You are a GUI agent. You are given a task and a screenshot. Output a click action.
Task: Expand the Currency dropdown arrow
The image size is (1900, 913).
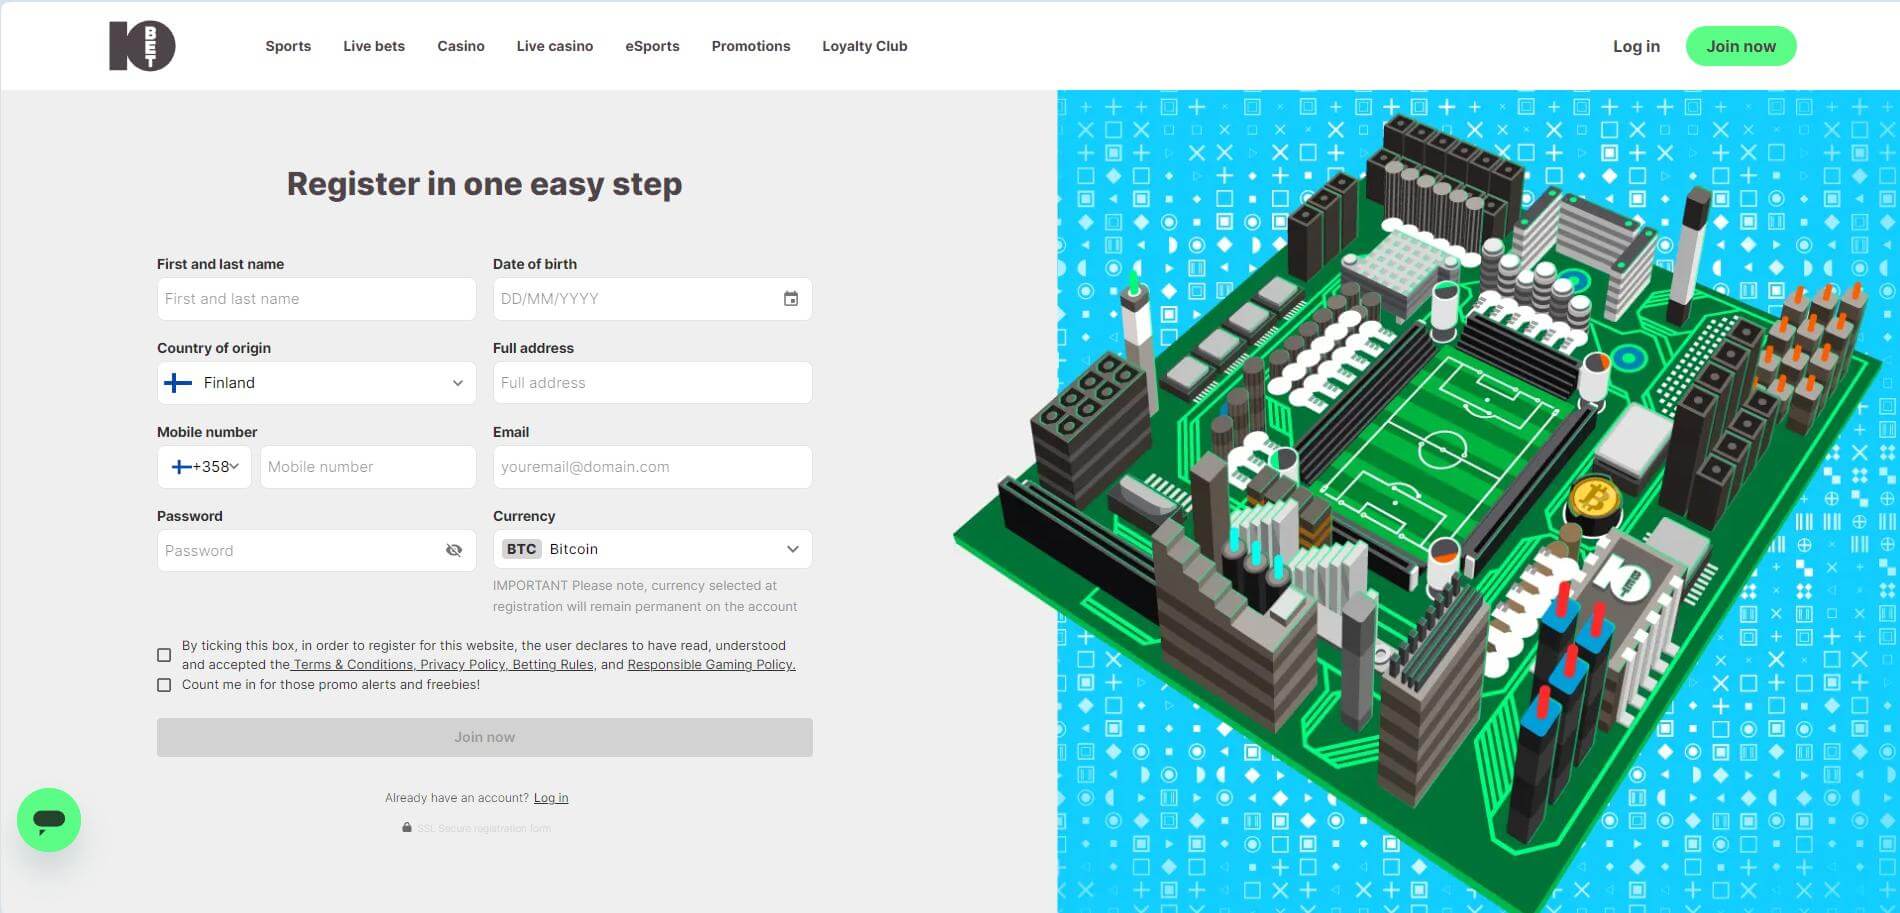[792, 549]
